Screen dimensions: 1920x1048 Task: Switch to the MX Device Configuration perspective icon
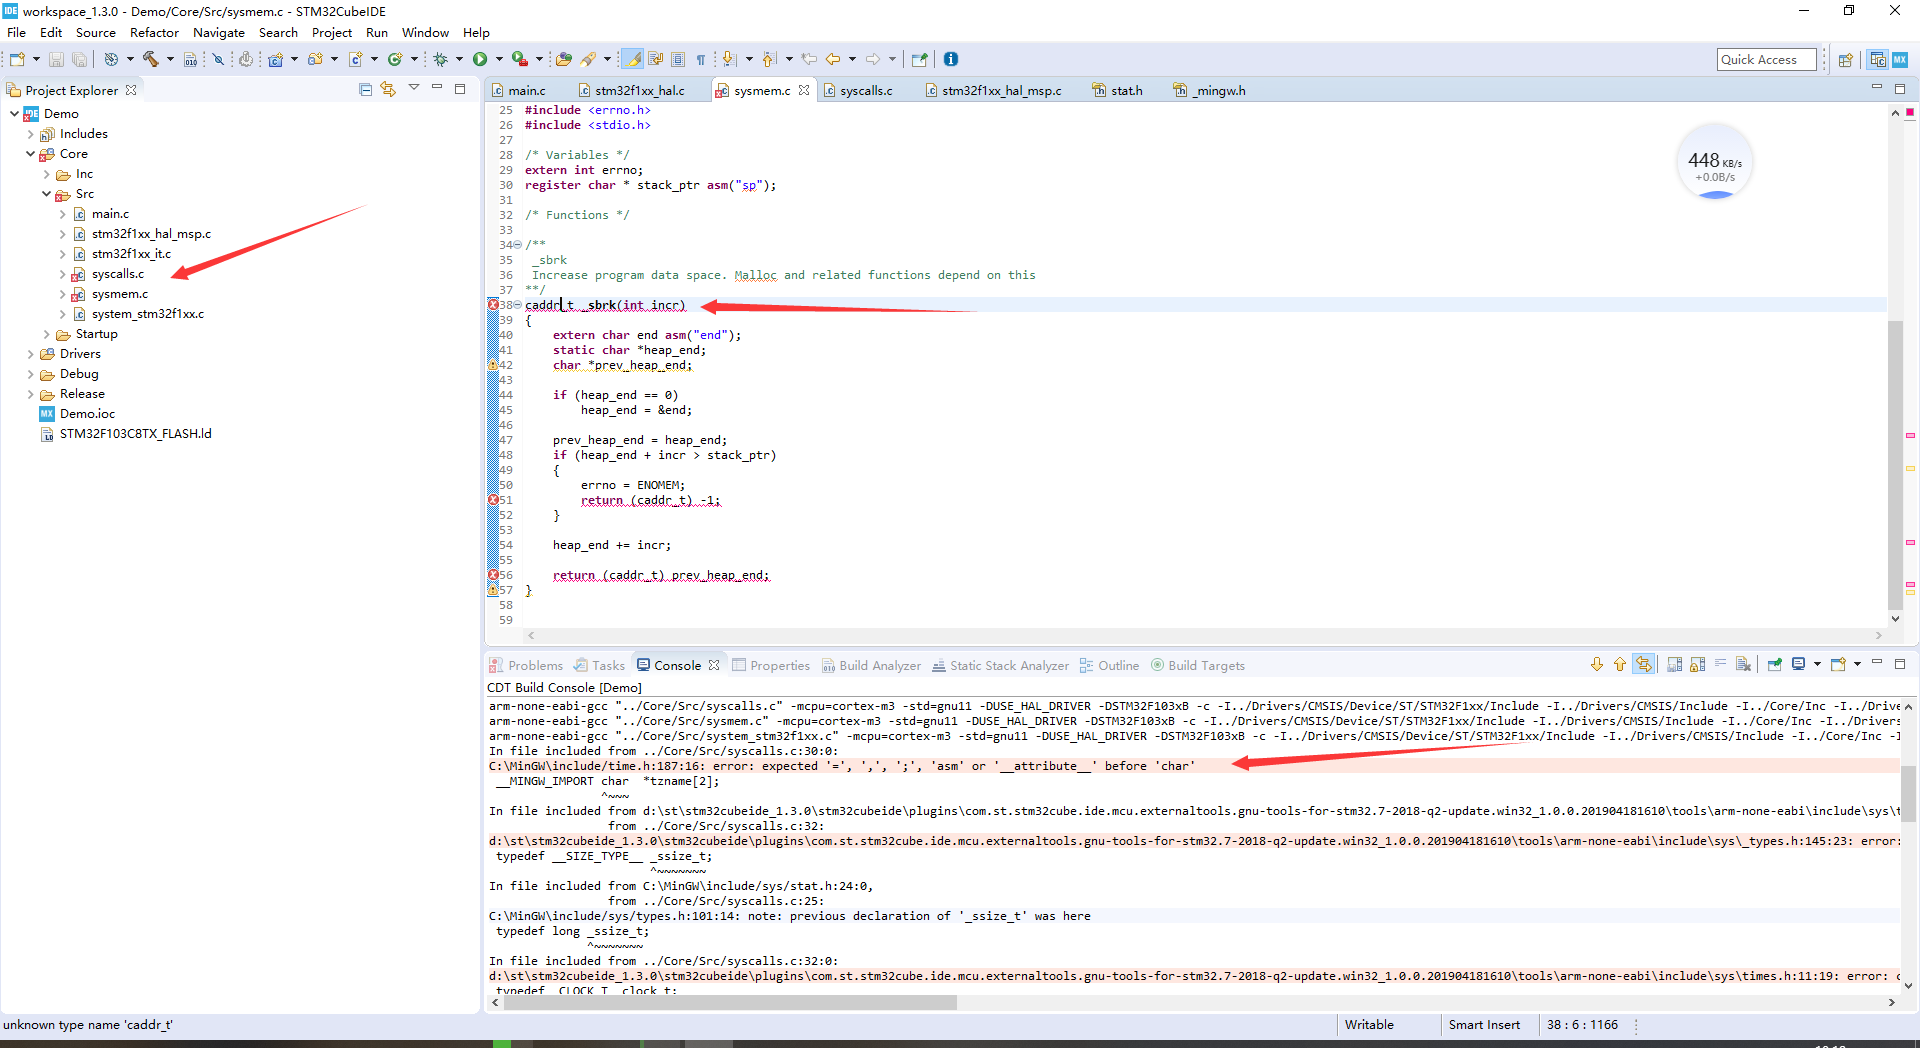coord(1899,60)
